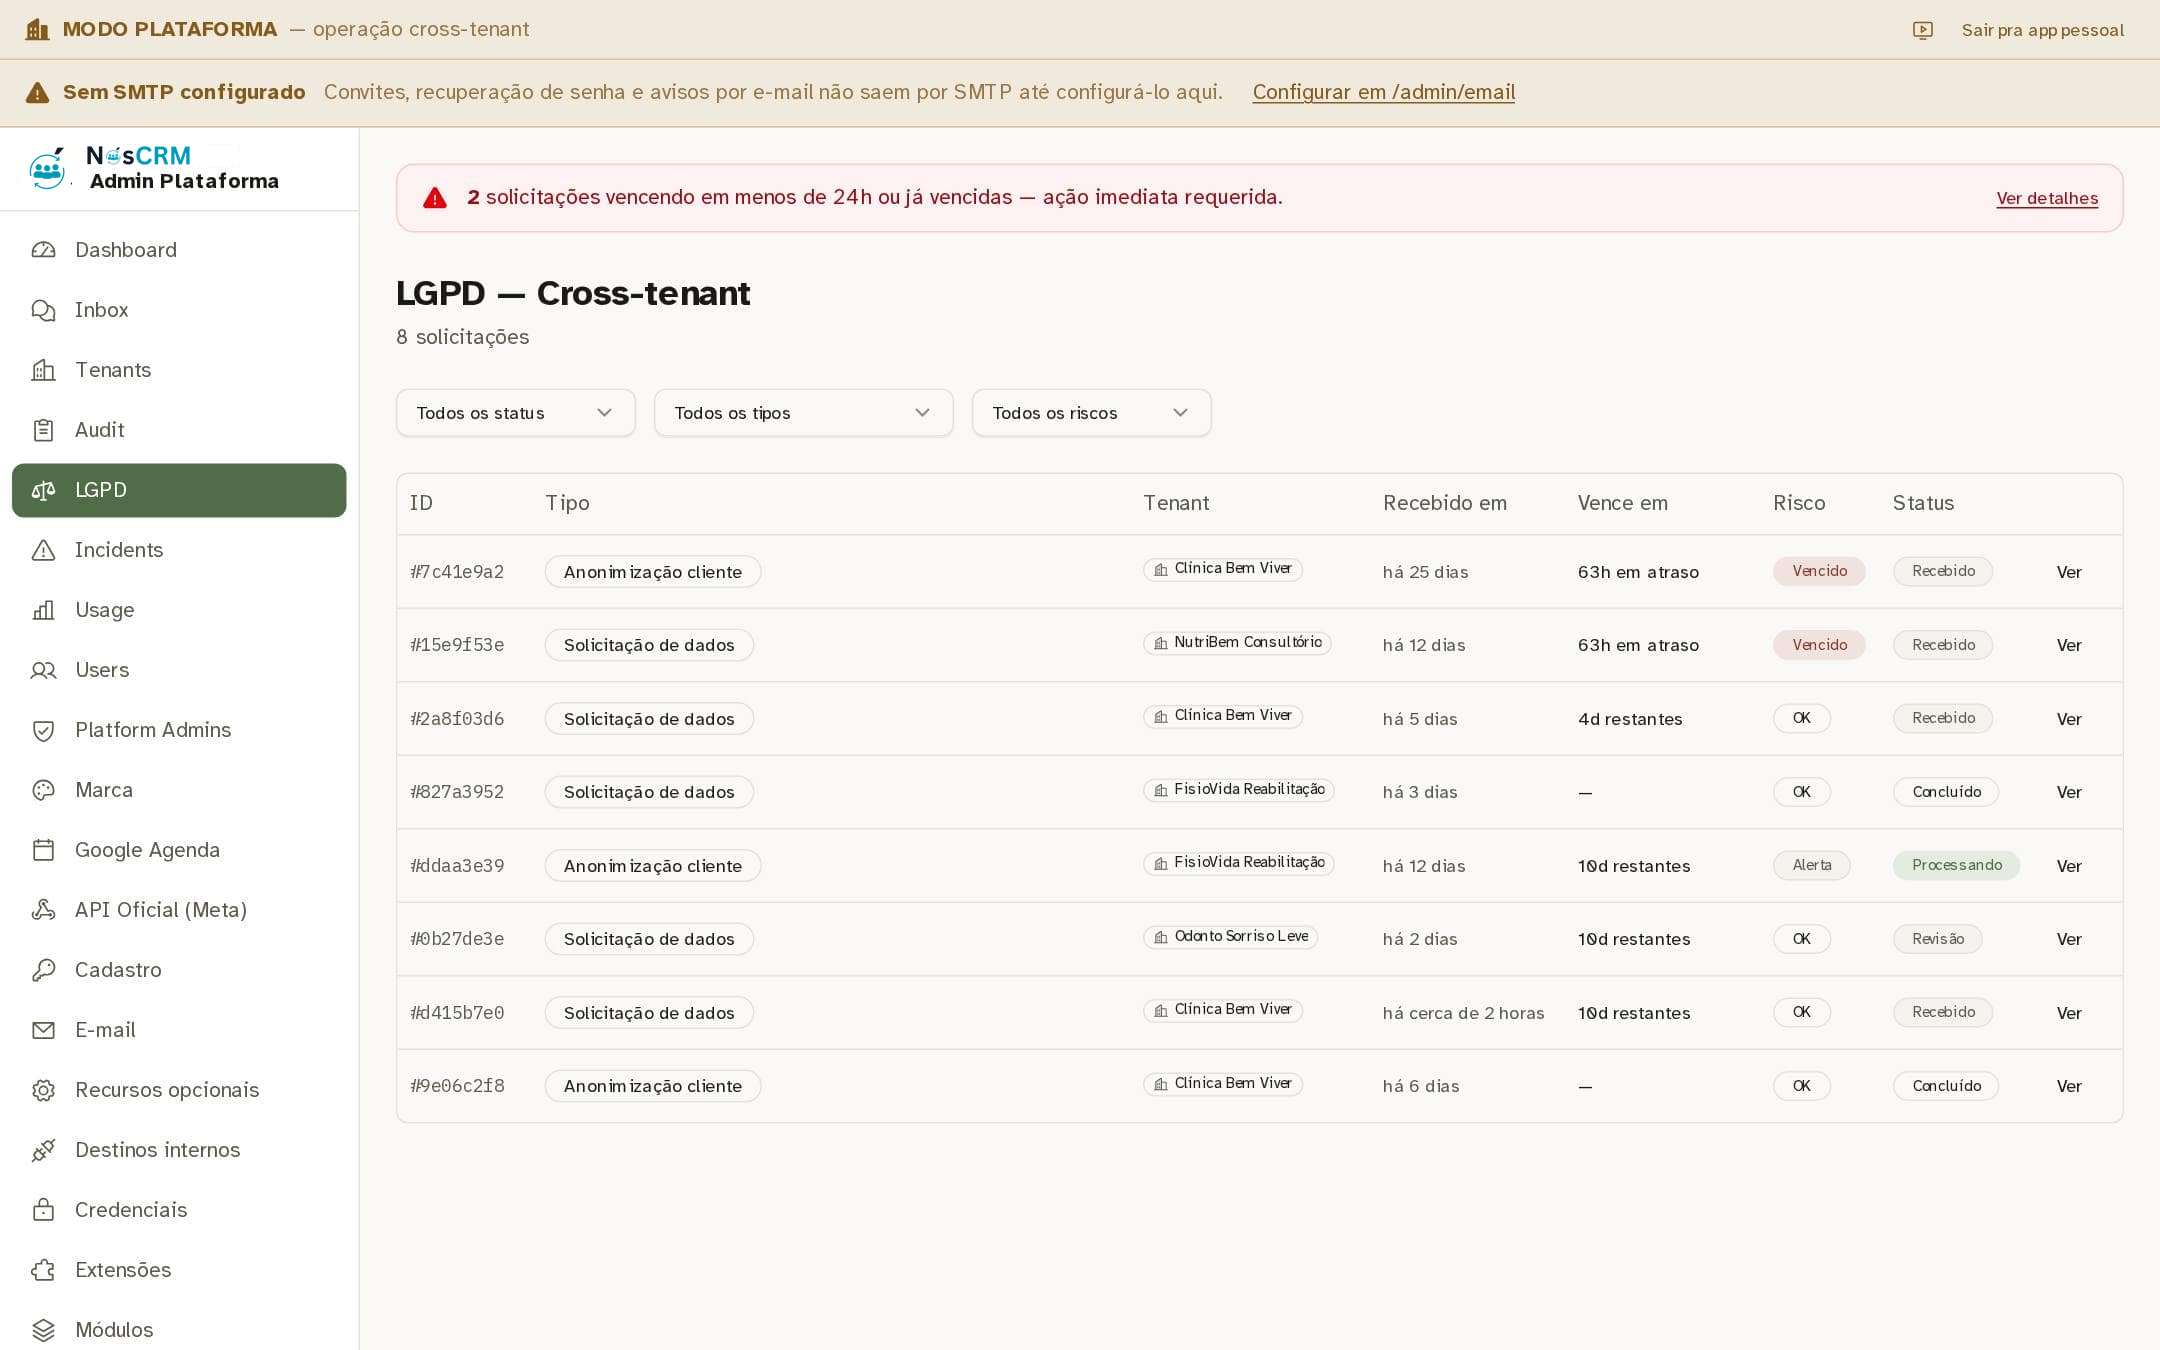Click Odonto Sorriso Leve tenant badge

point(1230,937)
